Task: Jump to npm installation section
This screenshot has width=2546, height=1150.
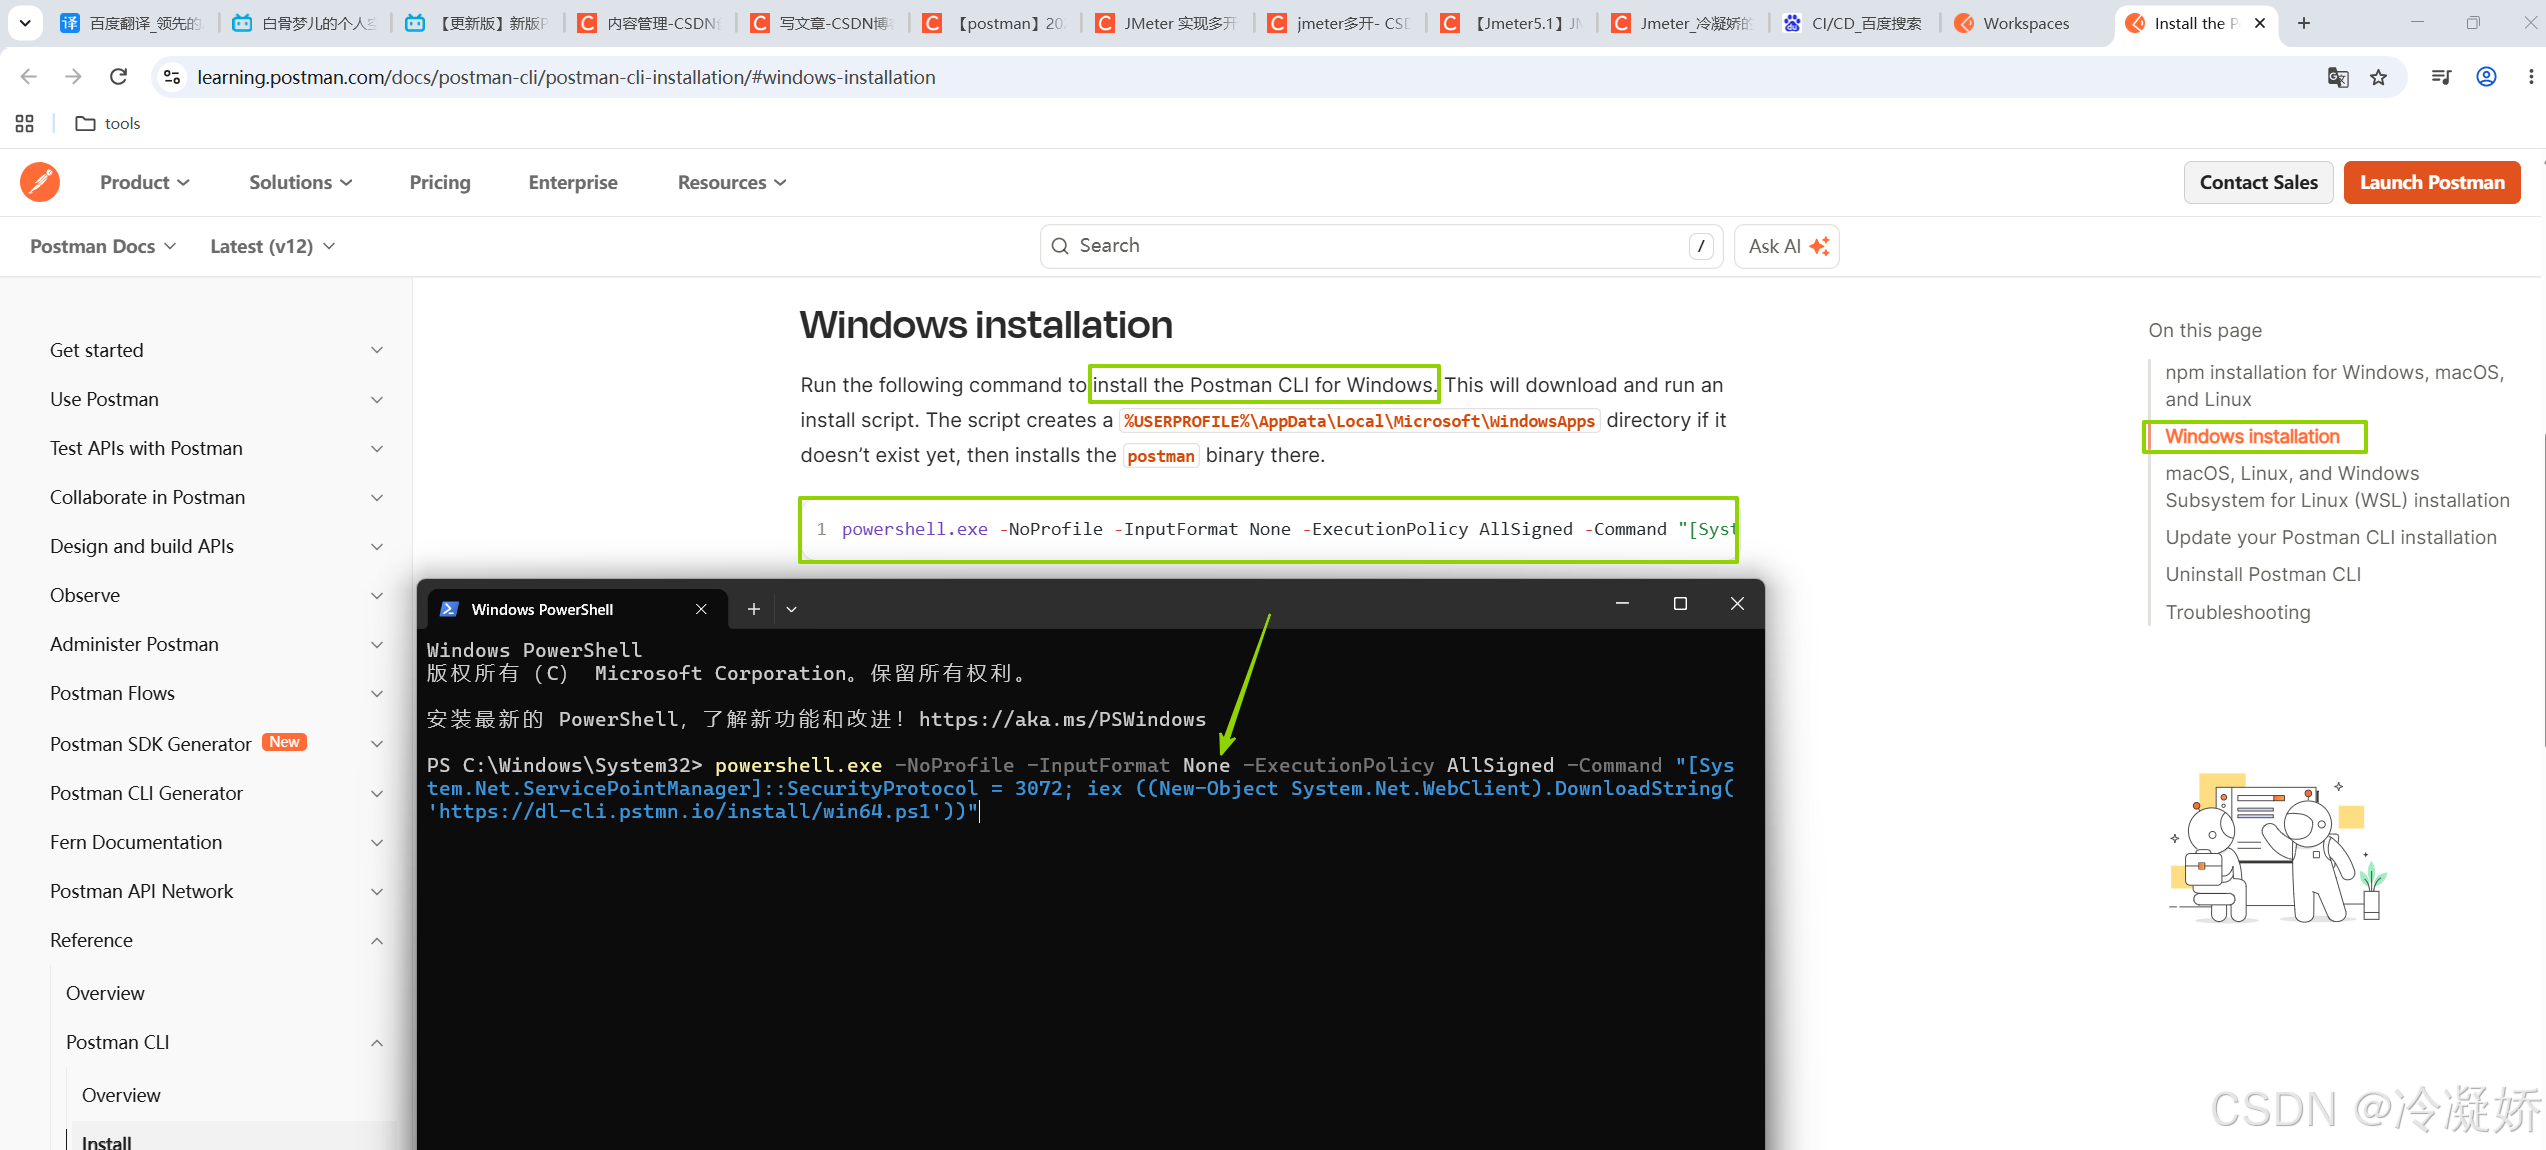Action: coord(2335,385)
